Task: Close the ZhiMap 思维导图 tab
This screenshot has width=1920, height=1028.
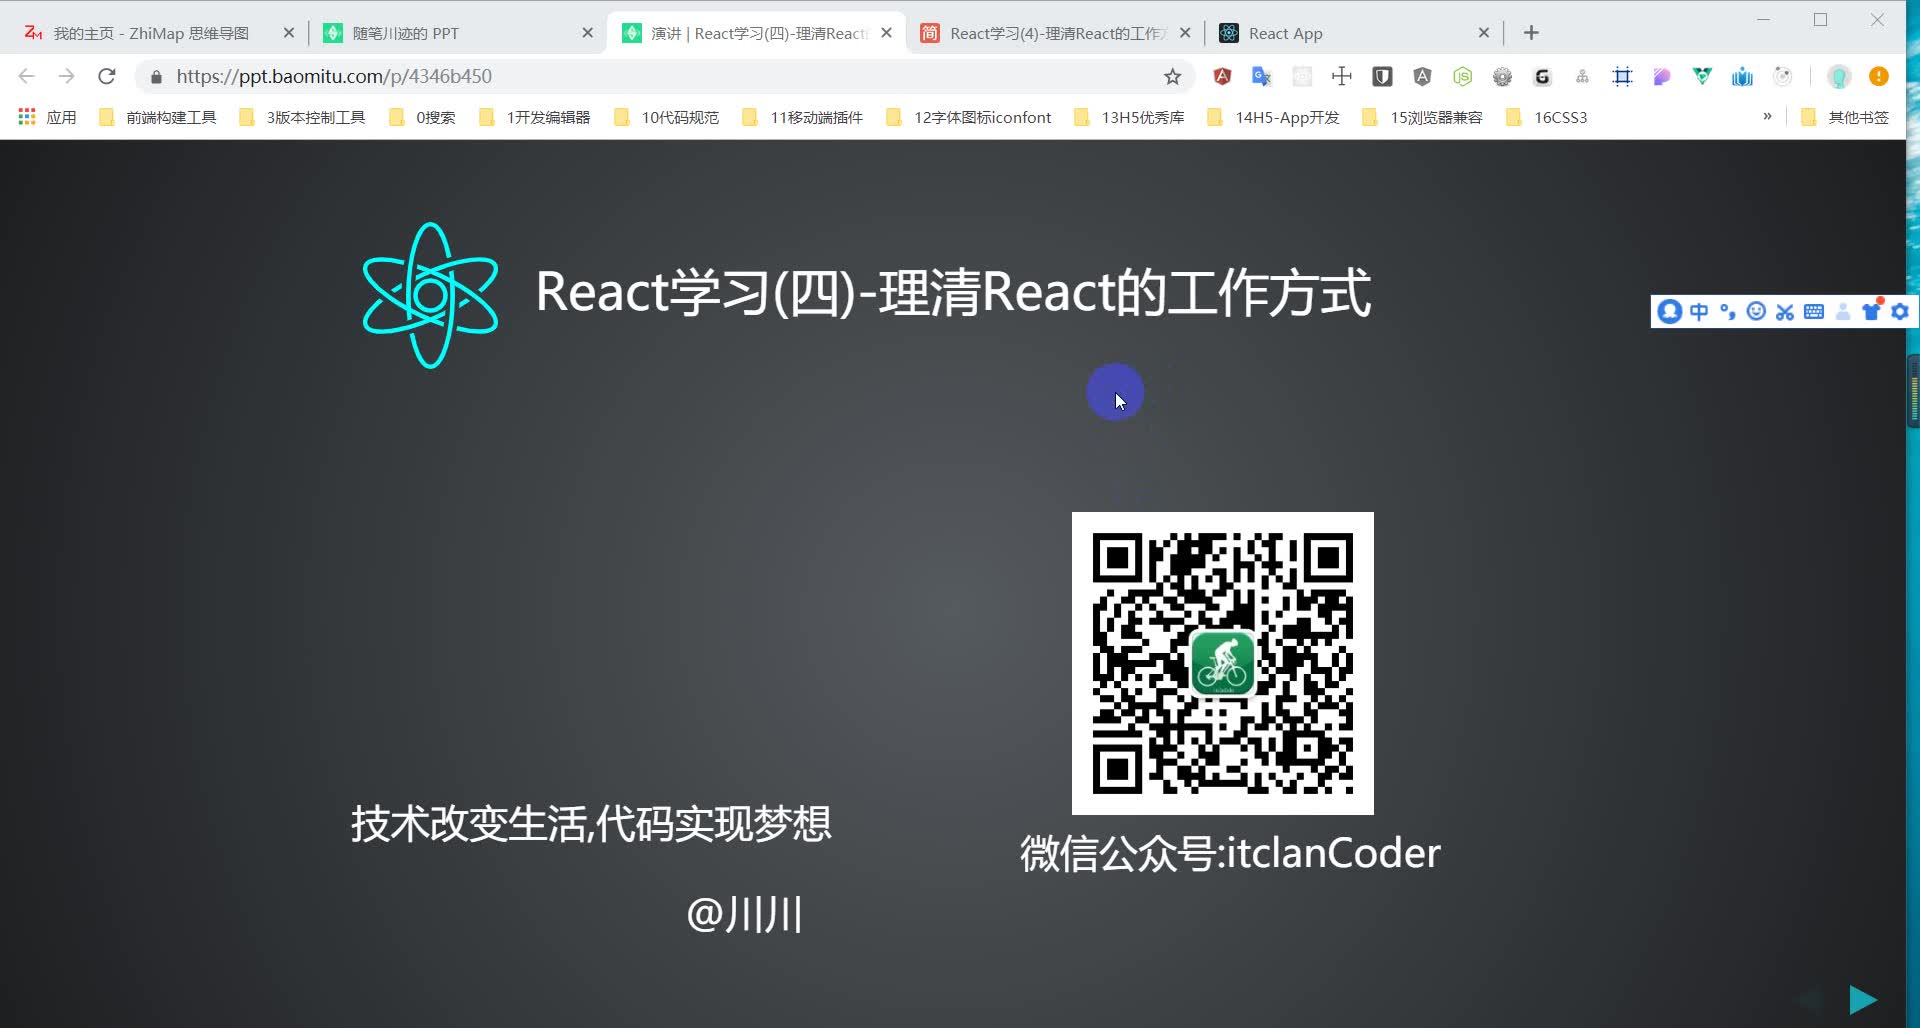Action: 289,33
